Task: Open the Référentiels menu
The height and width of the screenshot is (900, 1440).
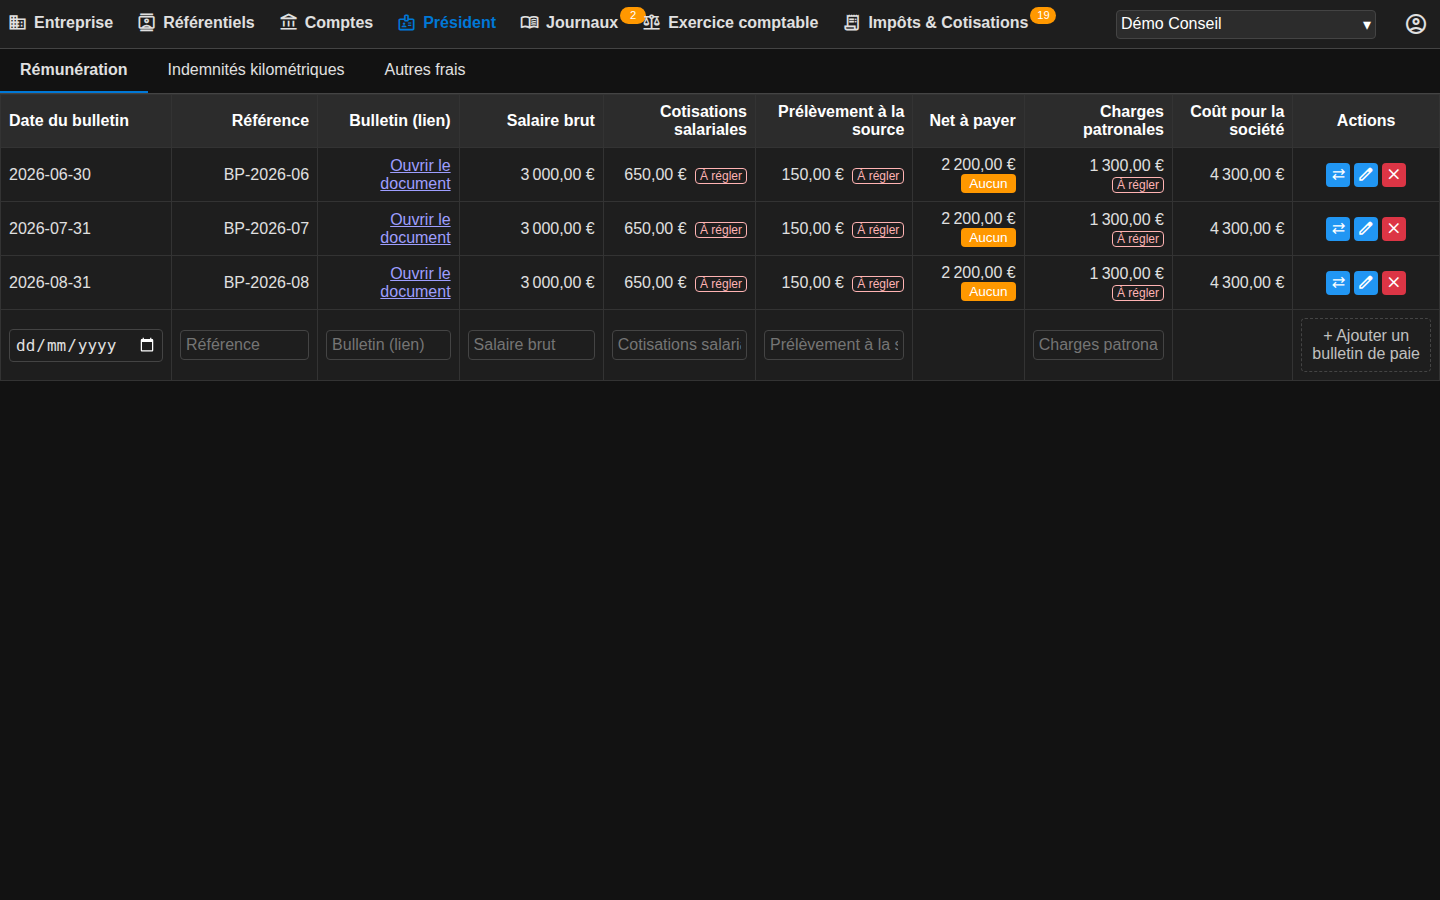Action: 196,23
